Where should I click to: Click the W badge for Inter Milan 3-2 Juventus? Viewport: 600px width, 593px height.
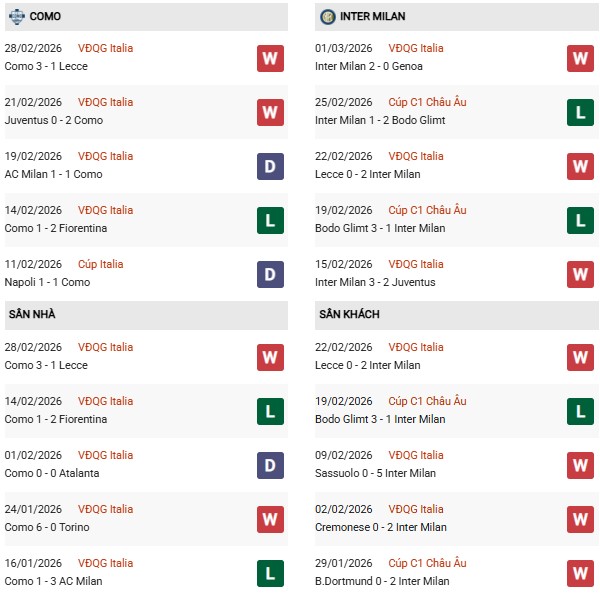pos(581,274)
